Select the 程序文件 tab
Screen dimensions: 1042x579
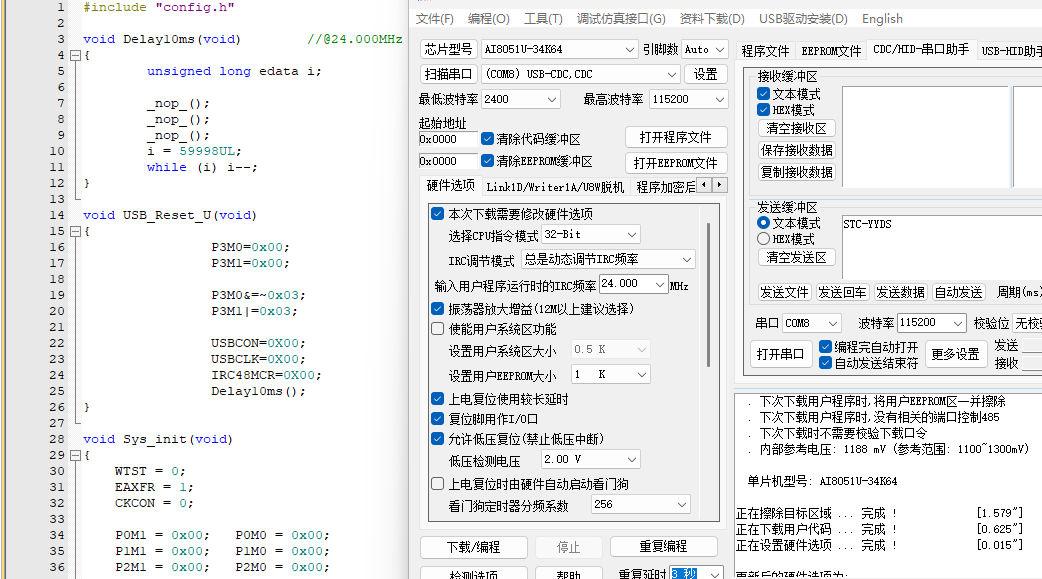click(765, 51)
